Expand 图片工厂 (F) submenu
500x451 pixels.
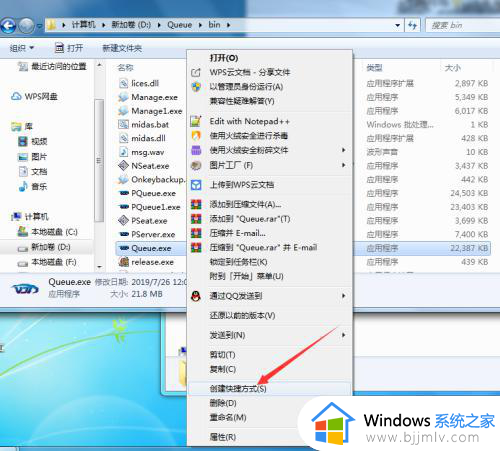click(x=269, y=165)
